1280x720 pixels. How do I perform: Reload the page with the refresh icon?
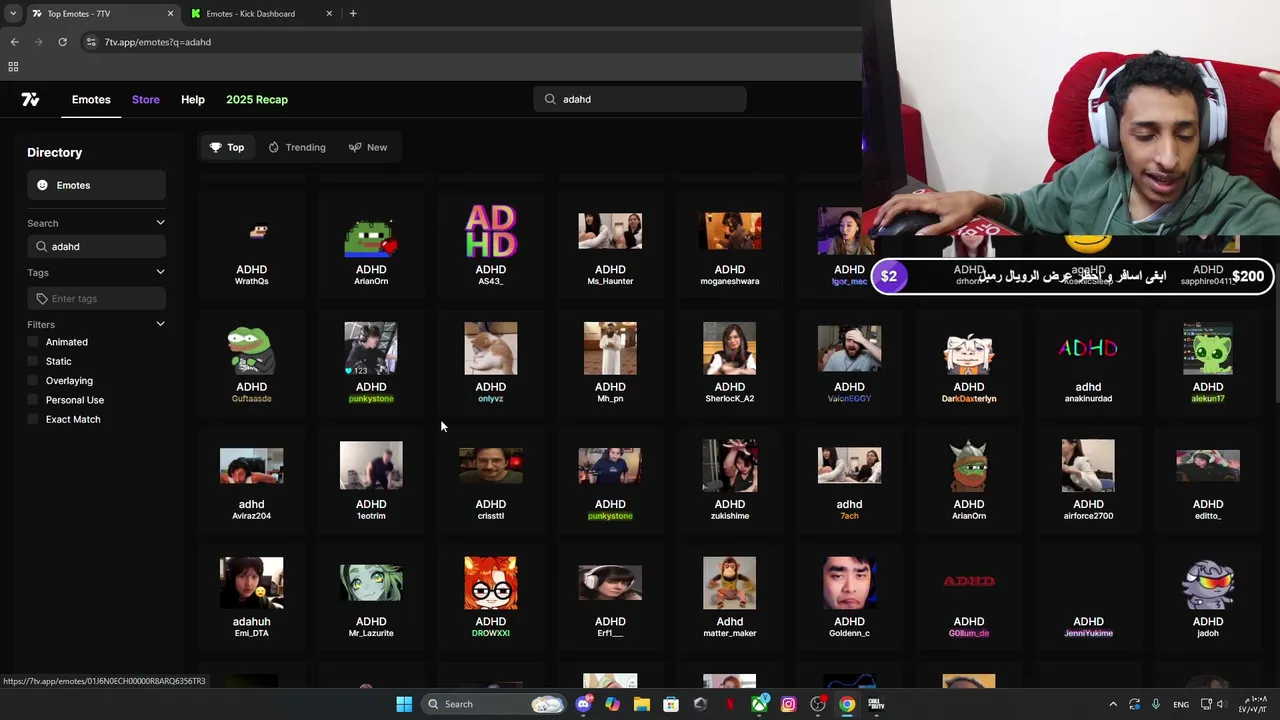[x=62, y=42]
